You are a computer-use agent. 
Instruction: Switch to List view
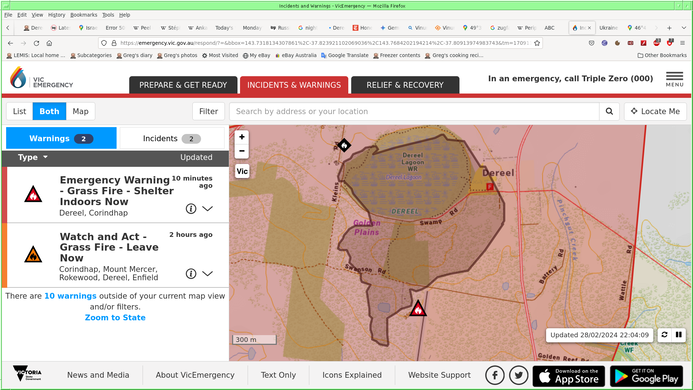[x=19, y=111]
